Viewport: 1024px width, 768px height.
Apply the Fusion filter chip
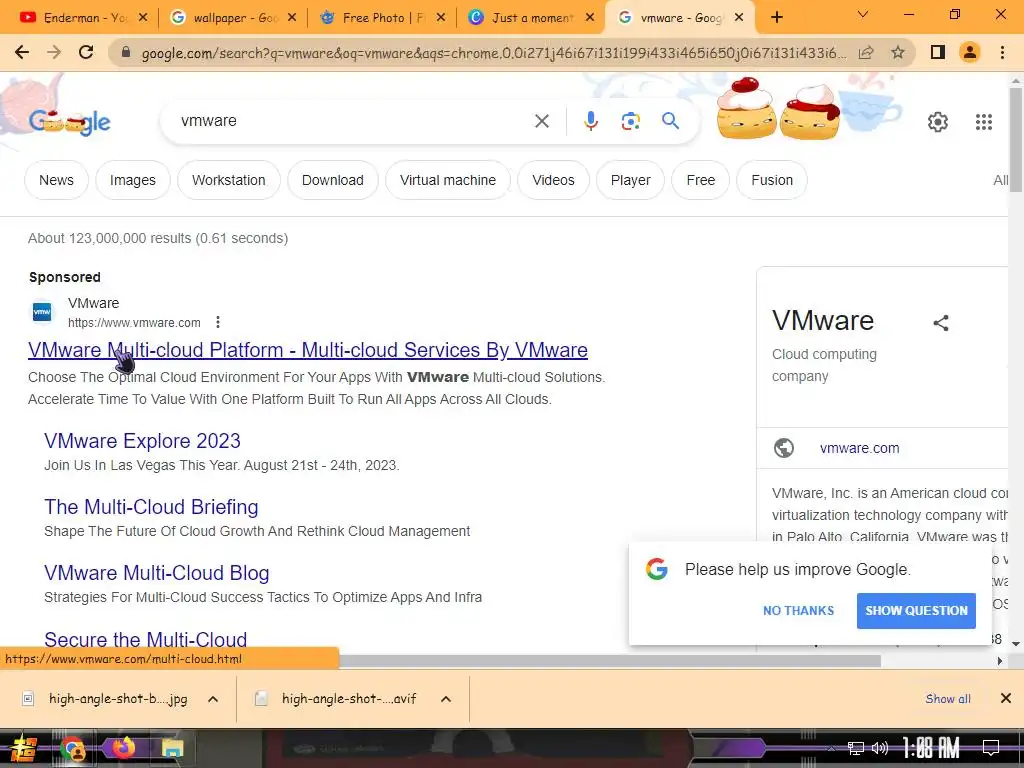(x=772, y=180)
